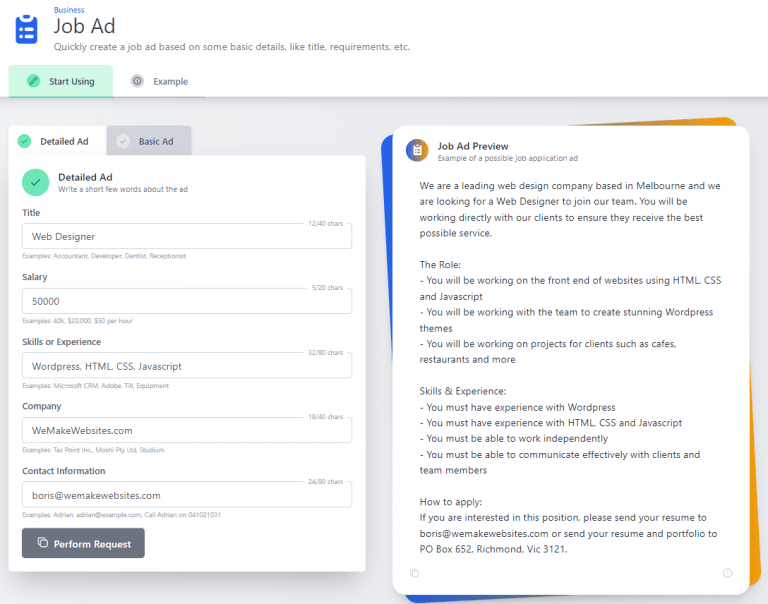
Task: Click the Job Ad Preview clipboard icon
Action: click(x=417, y=150)
